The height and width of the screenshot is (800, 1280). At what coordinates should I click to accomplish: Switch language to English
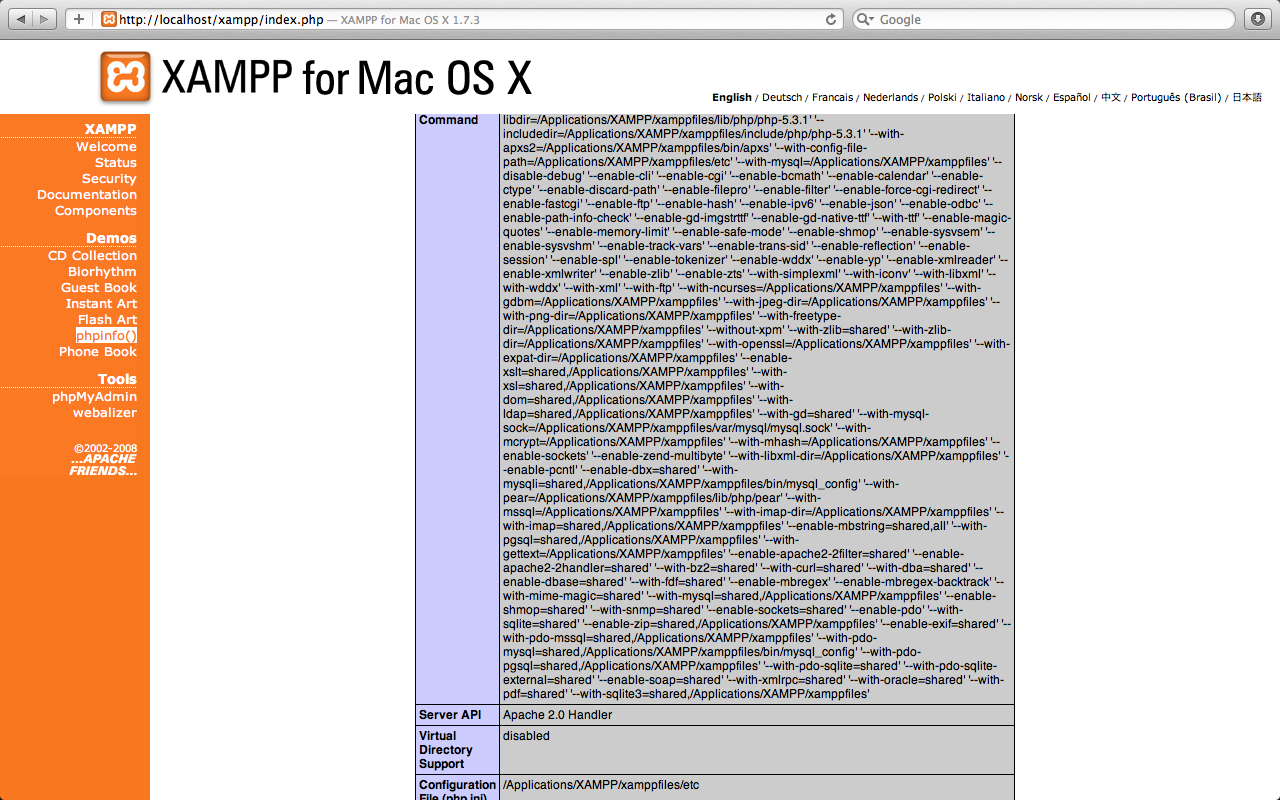(x=732, y=98)
